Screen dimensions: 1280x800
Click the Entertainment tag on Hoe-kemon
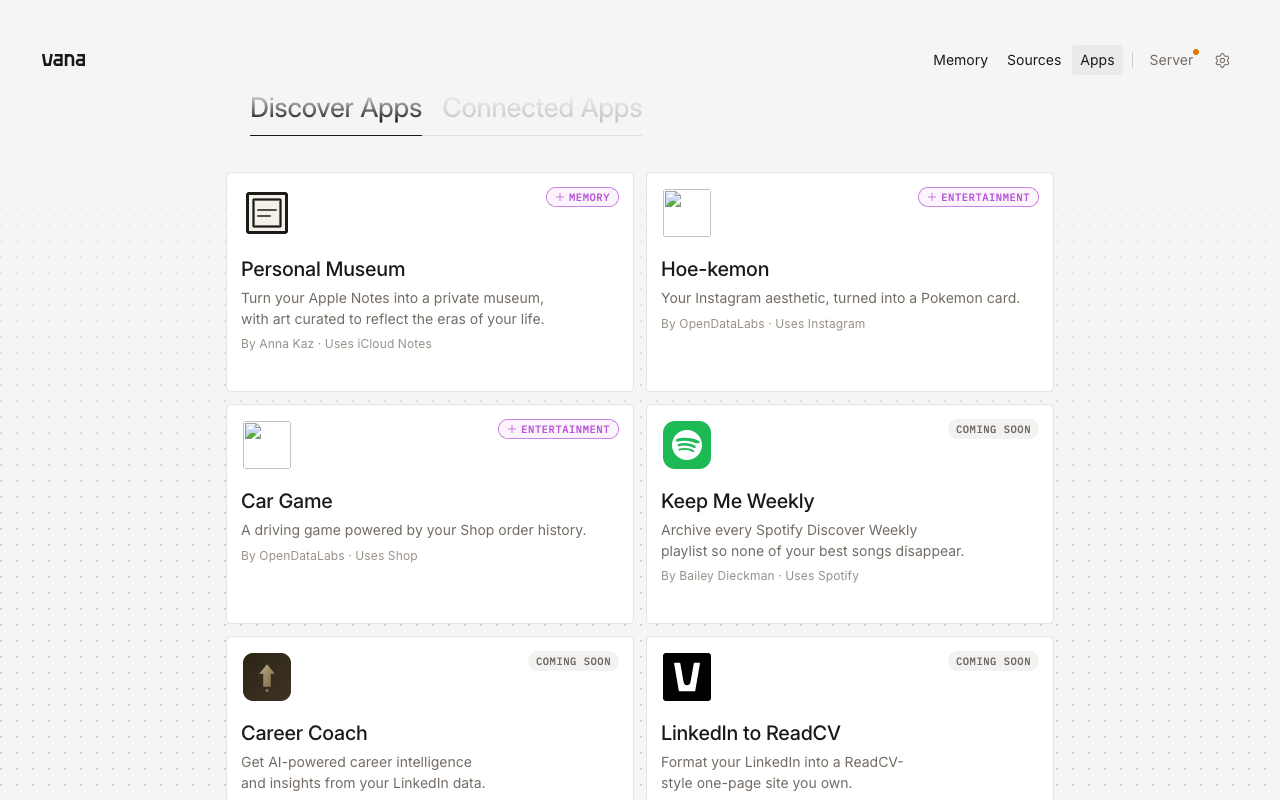(x=978, y=197)
